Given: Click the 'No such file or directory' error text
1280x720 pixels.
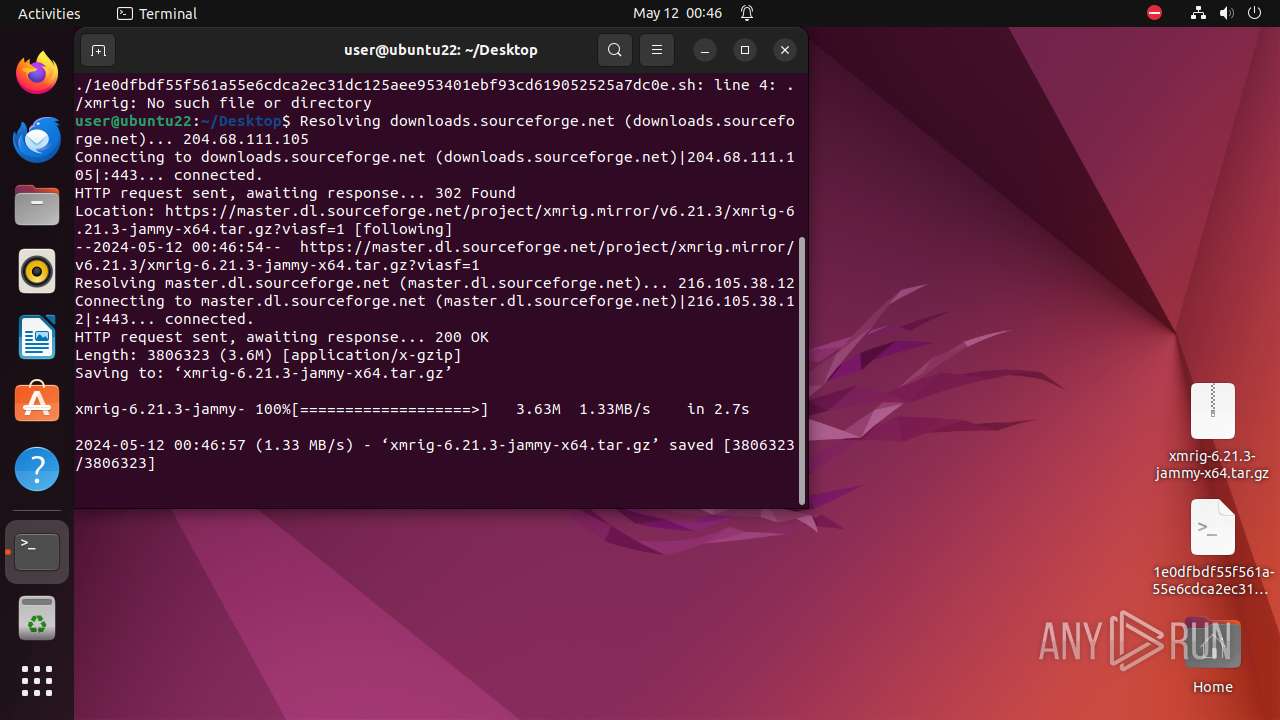Looking at the screenshot, I should pyautogui.click(x=259, y=103).
